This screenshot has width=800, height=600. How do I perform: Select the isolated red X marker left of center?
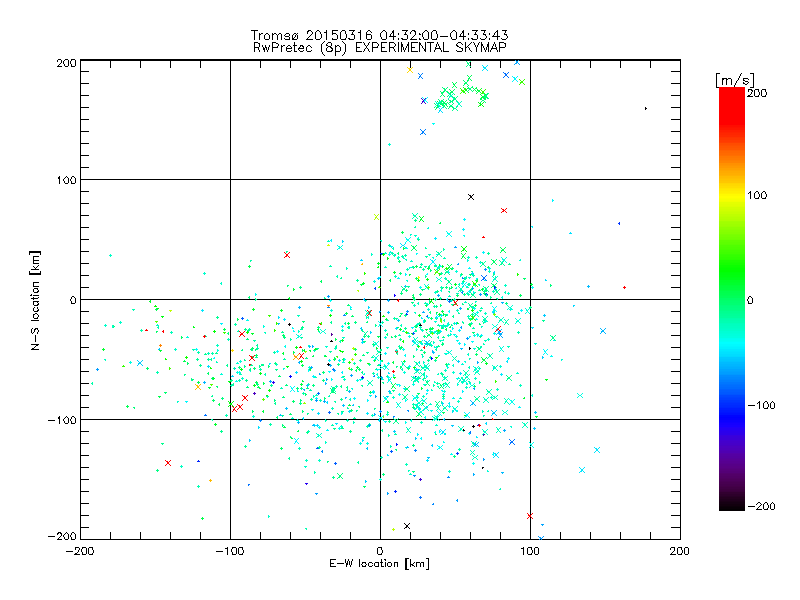click(287, 255)
